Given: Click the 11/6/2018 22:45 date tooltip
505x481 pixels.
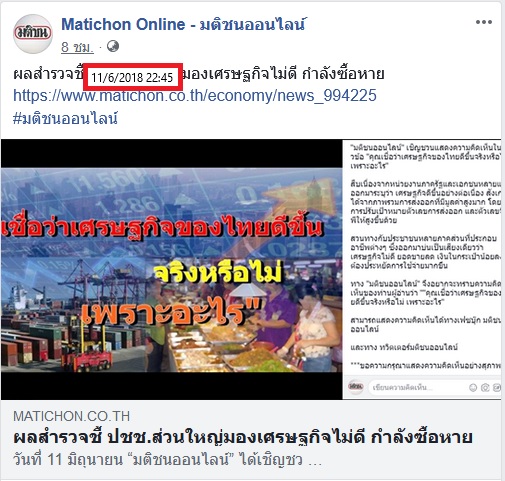Looking at the screenshot, I should (133, 77).
